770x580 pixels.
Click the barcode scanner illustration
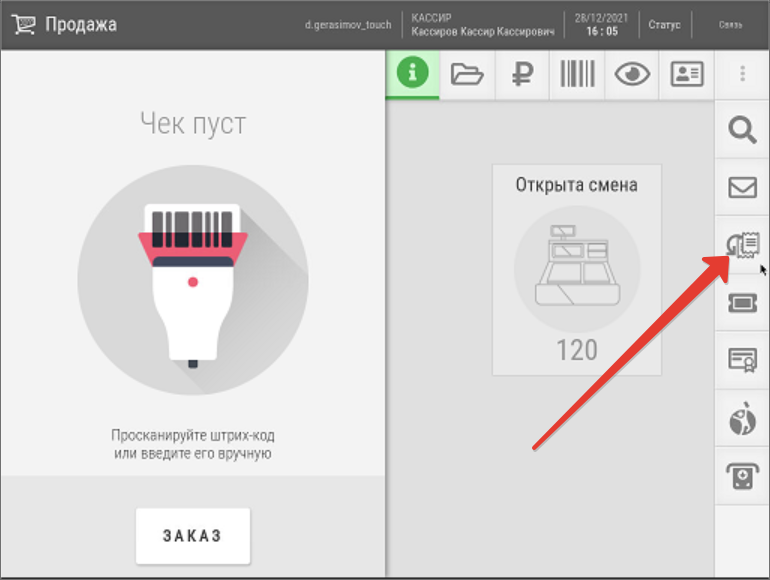(193, 280)
